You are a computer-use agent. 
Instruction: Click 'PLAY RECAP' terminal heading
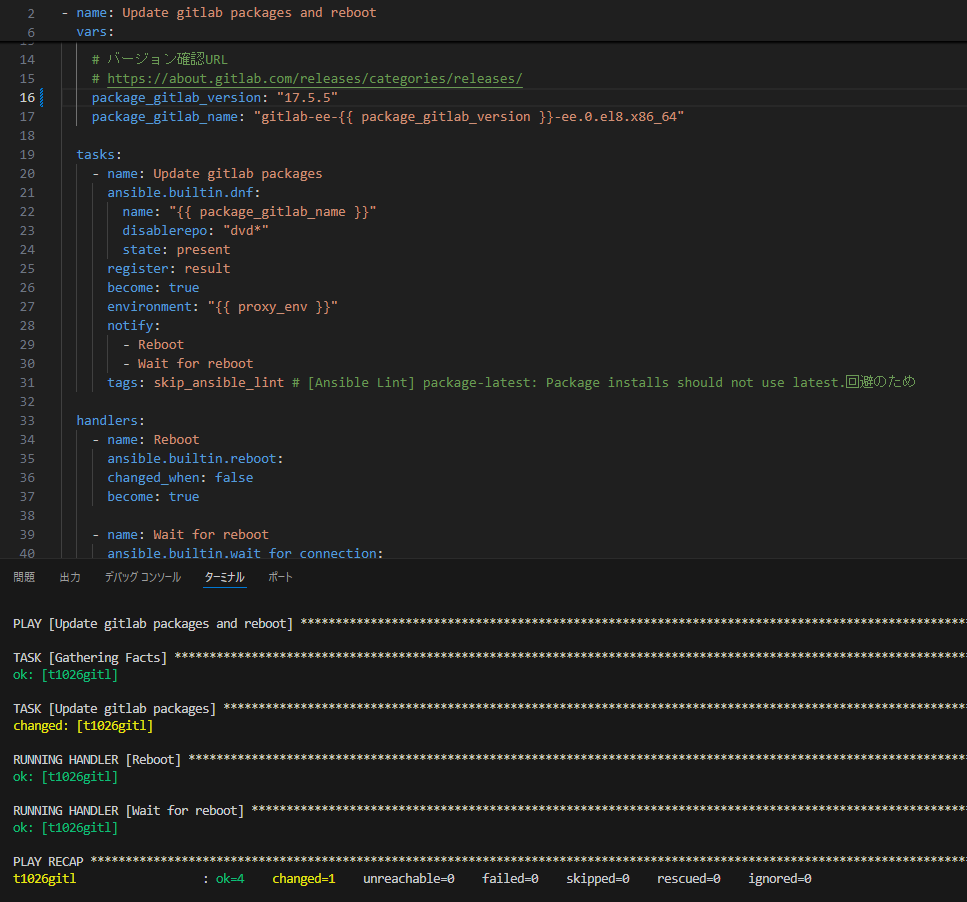[48, 861]
